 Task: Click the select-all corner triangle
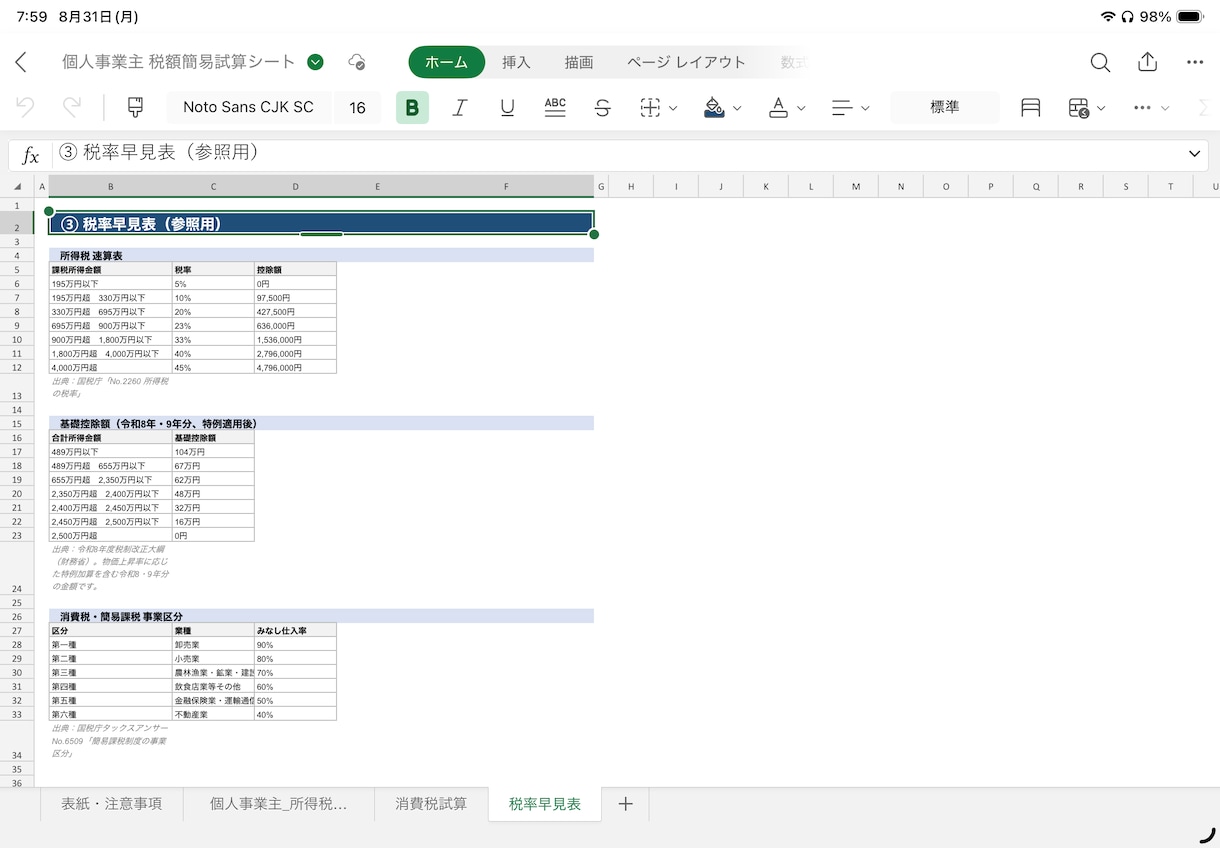[x=17, y=186]
